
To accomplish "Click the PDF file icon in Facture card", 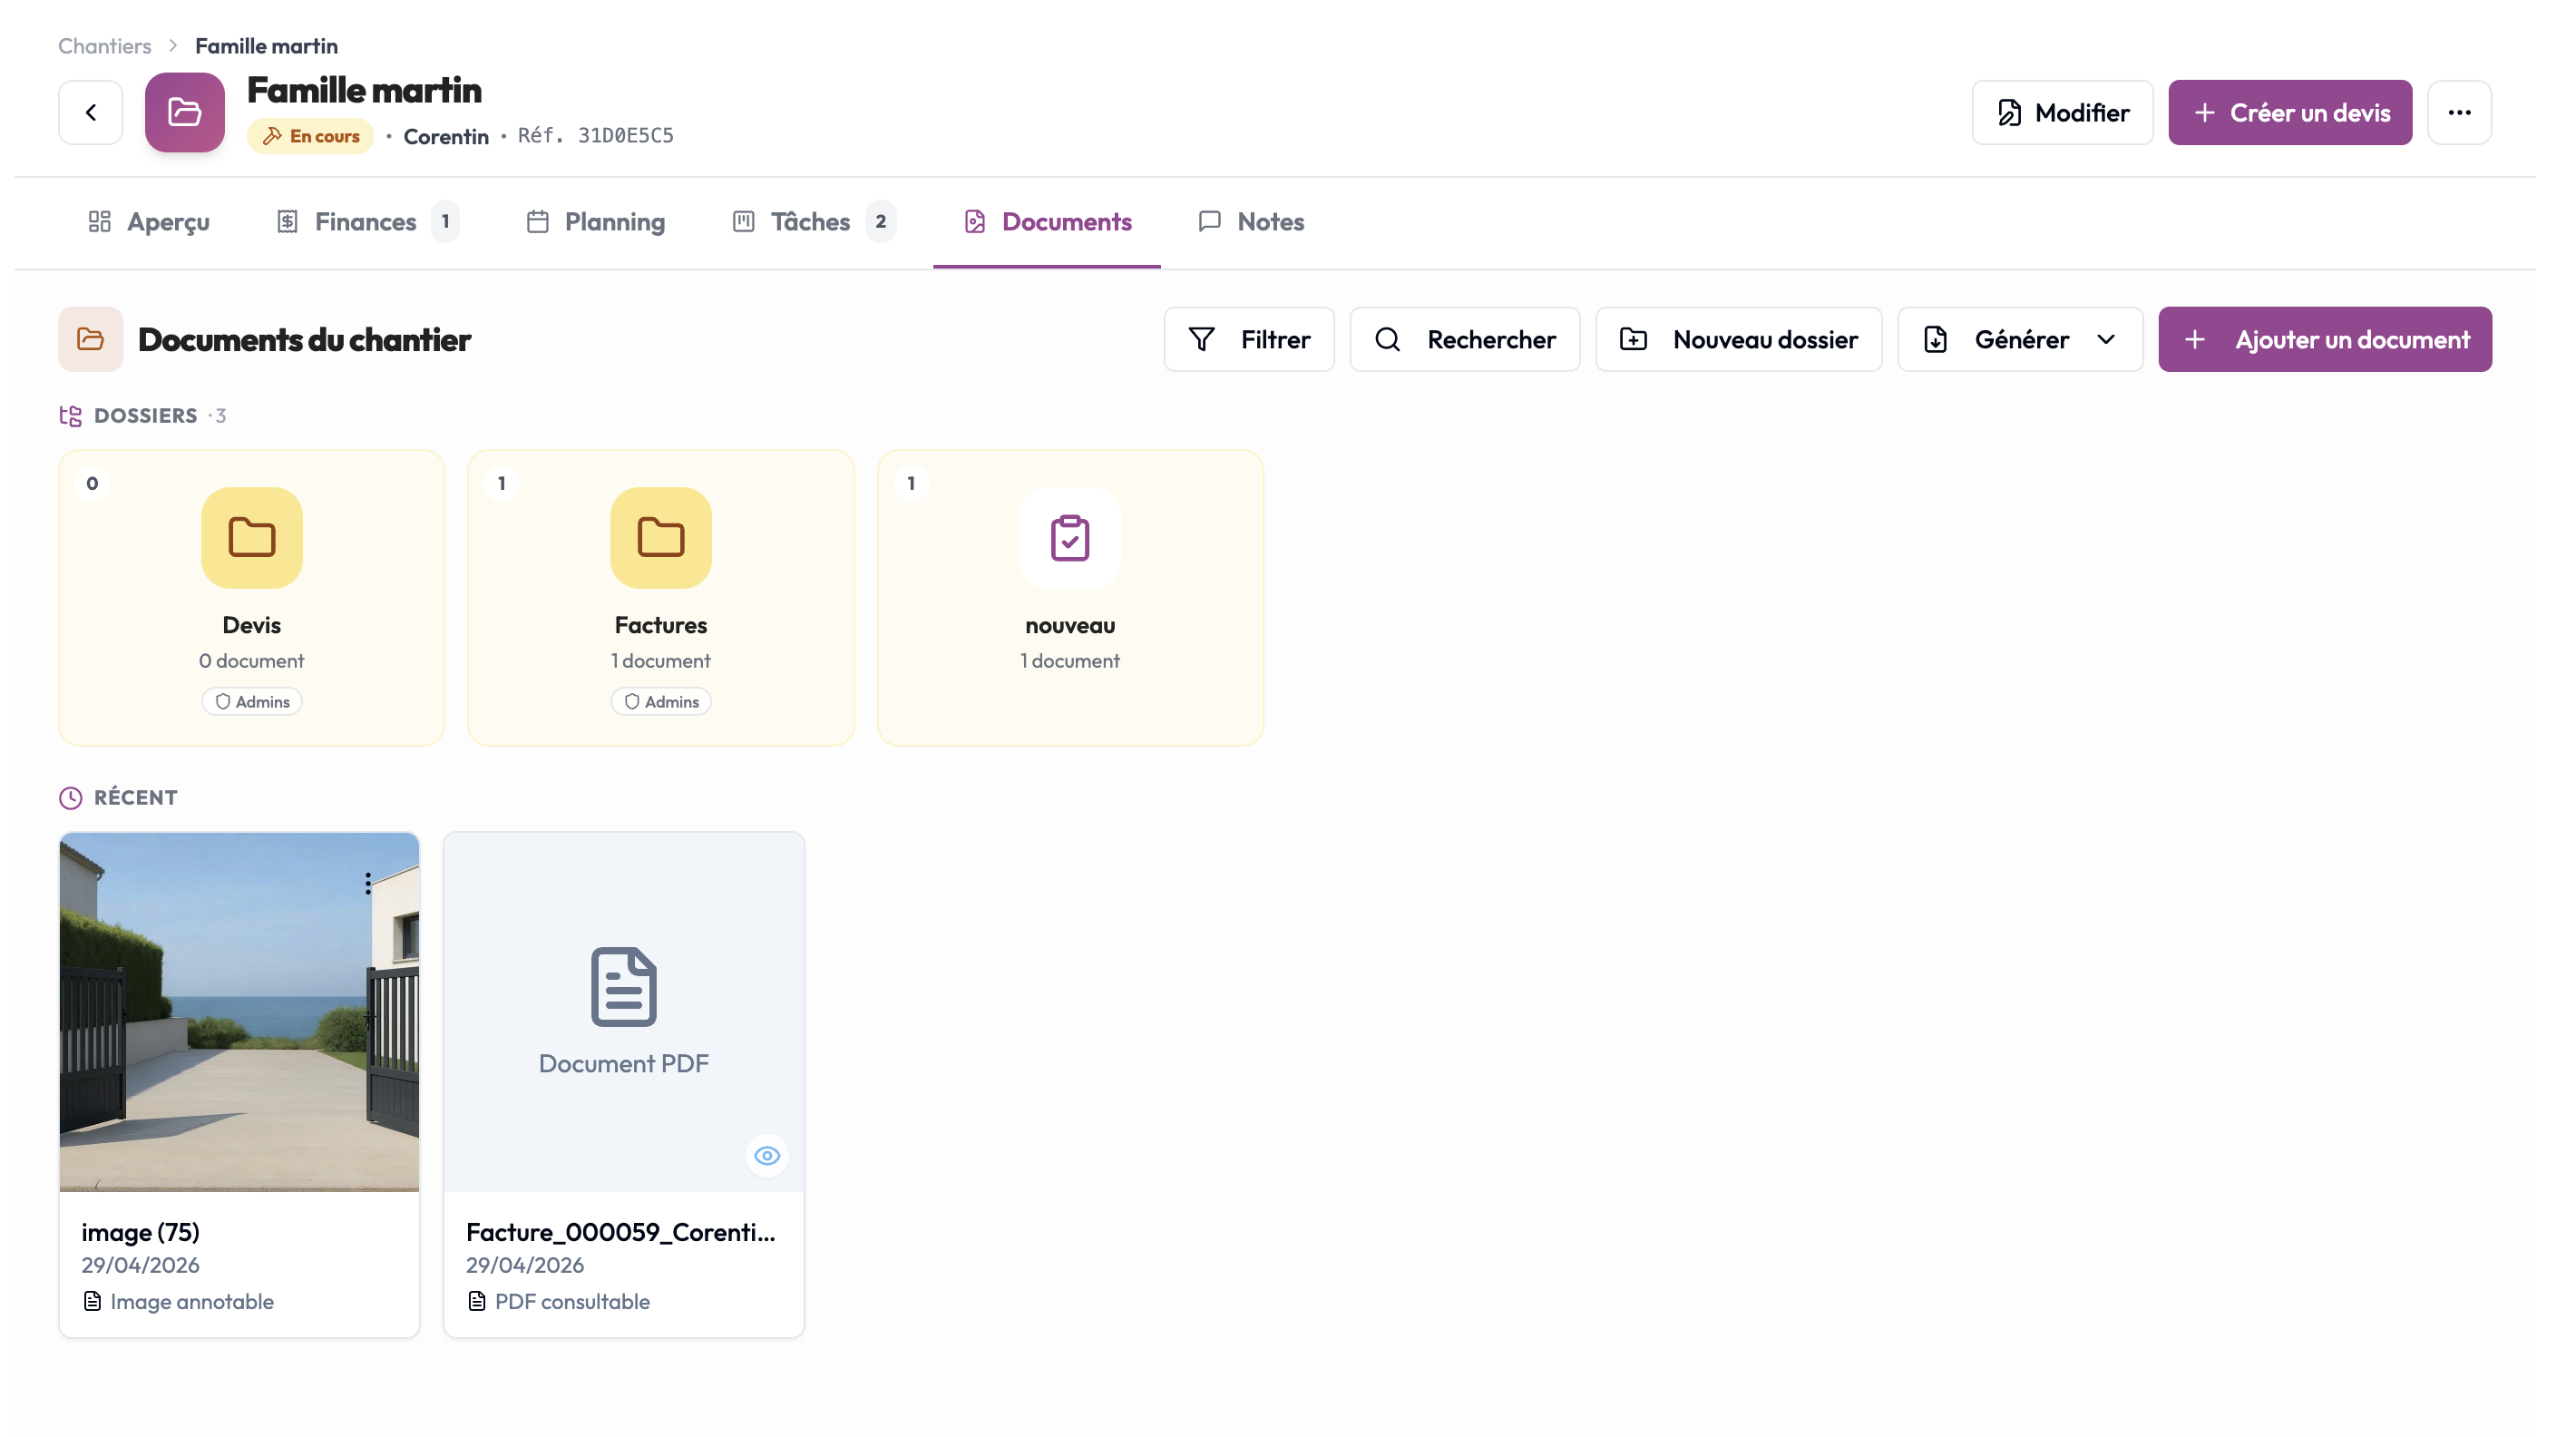I will 624,987.
